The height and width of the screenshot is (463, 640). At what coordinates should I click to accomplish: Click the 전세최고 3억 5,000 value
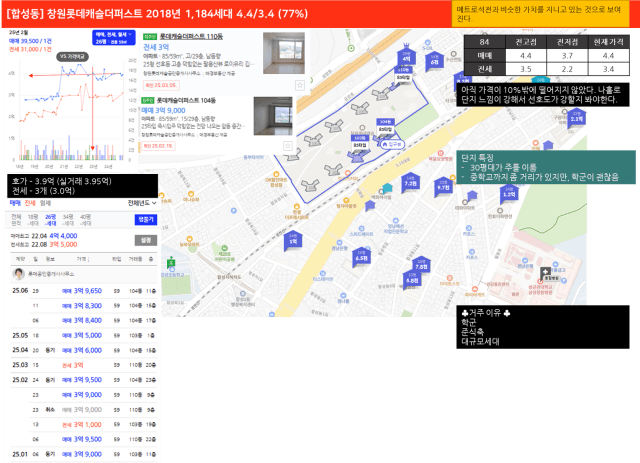click(x=63, y=245)
